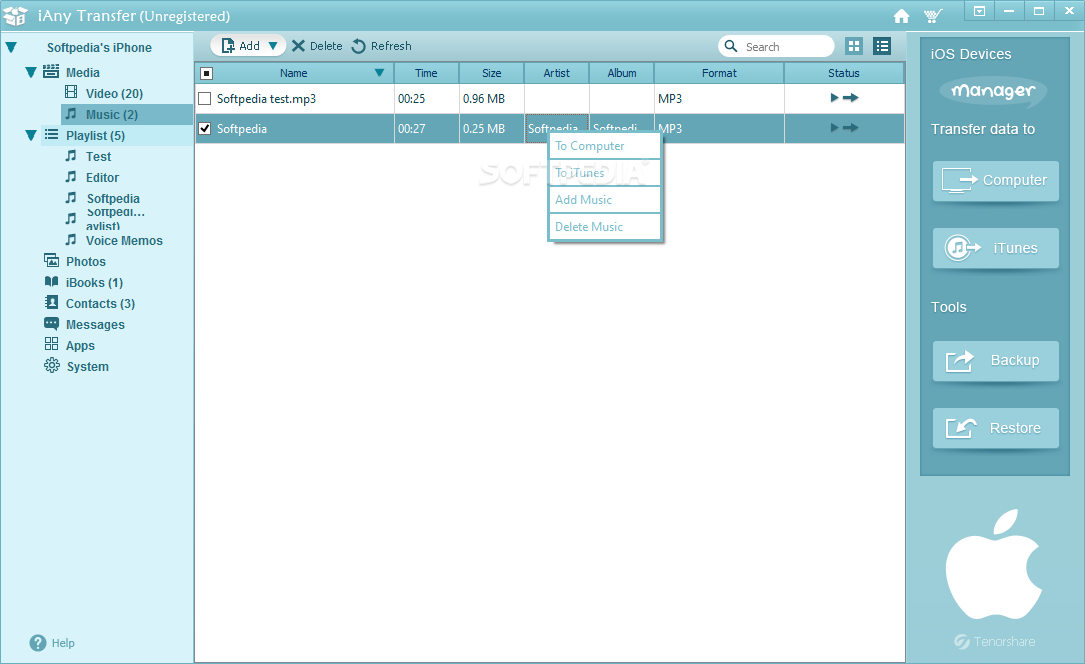The image size is (1085, 664).
Task: Select the Softpedia test.mp3 file name
Action: [266, 99]
